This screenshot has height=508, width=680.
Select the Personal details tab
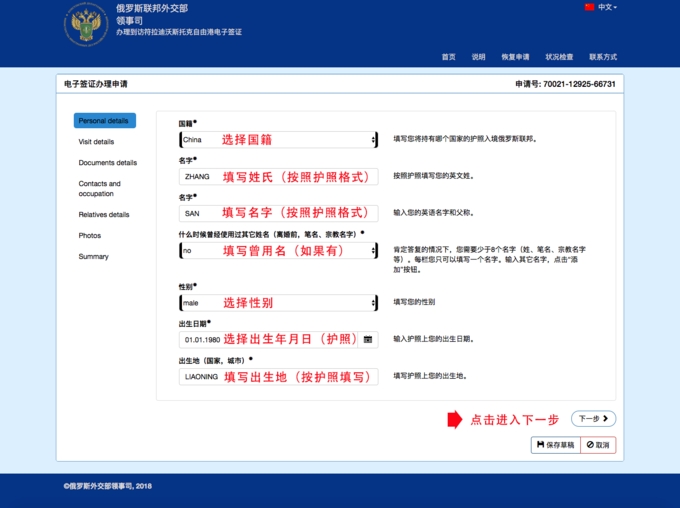point(104,121)
